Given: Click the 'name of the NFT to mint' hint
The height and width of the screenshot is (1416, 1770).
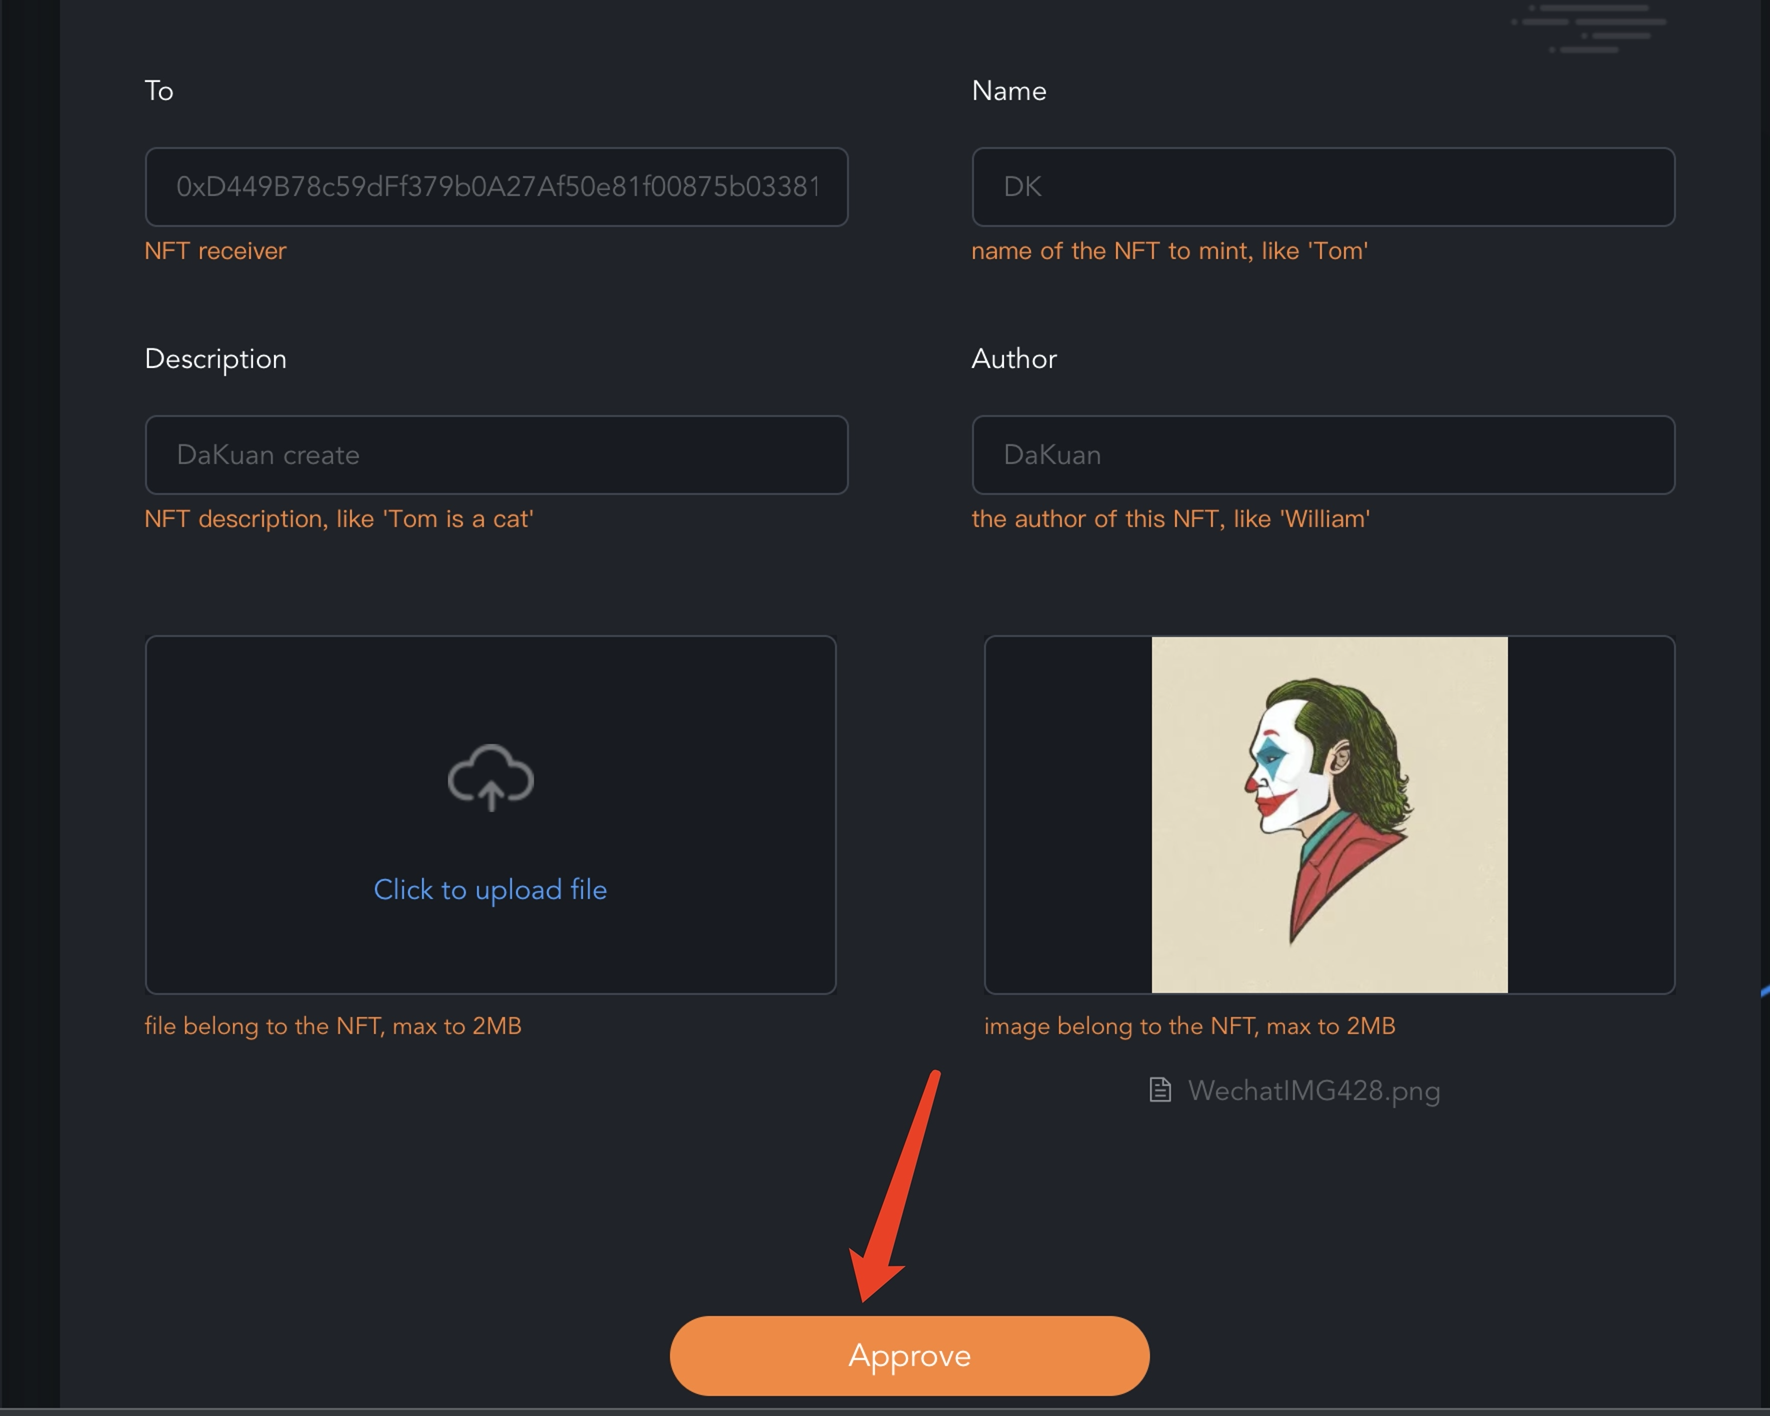Looking at the screenshot, I should pos(1169,251).
